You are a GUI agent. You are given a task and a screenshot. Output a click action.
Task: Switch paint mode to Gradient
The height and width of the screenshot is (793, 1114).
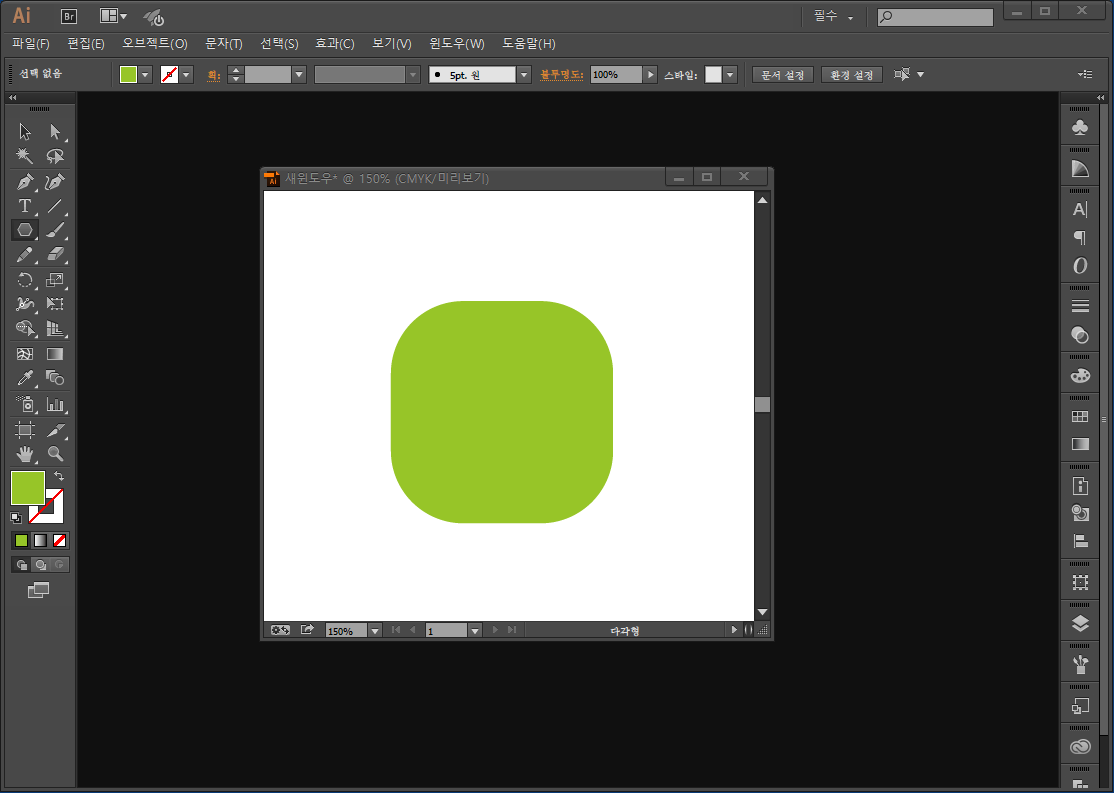coord(40,541)
